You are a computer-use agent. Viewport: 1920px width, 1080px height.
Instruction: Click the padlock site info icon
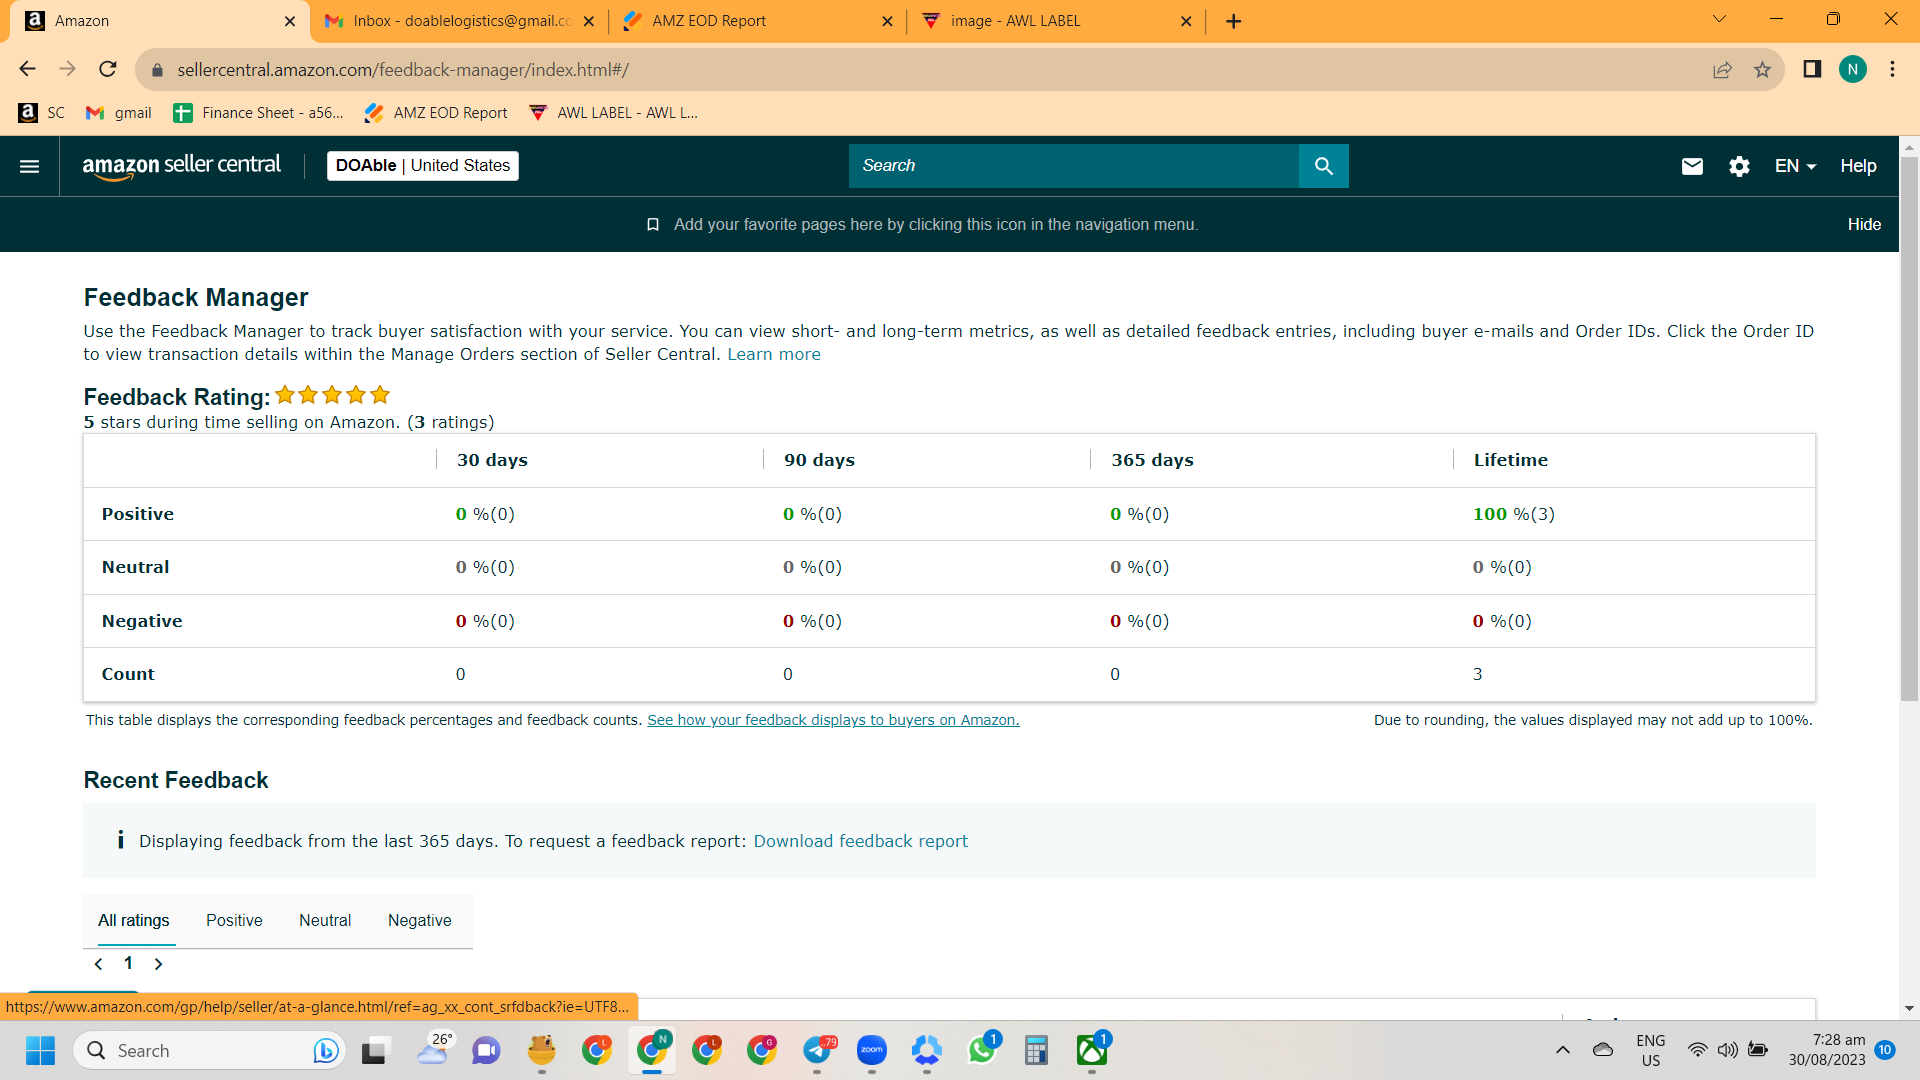coord(156,70)
